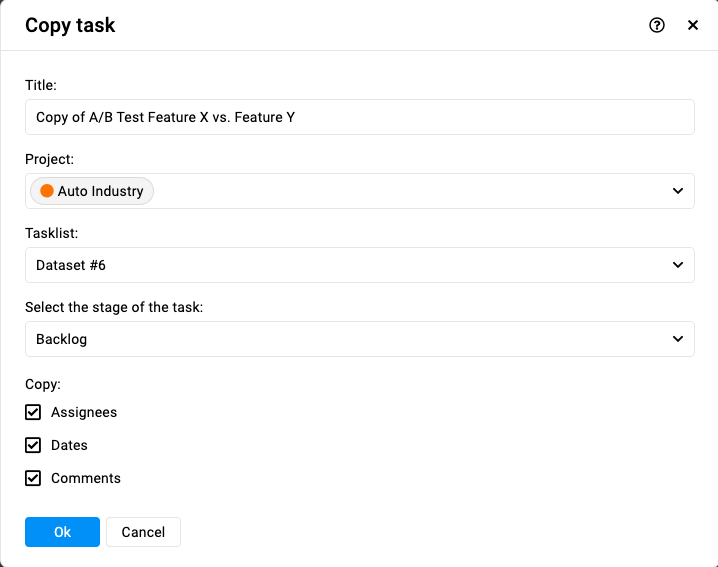Expand the task stage chevron
The width and height of the screenshot is (718, 567).
point(678,339)
